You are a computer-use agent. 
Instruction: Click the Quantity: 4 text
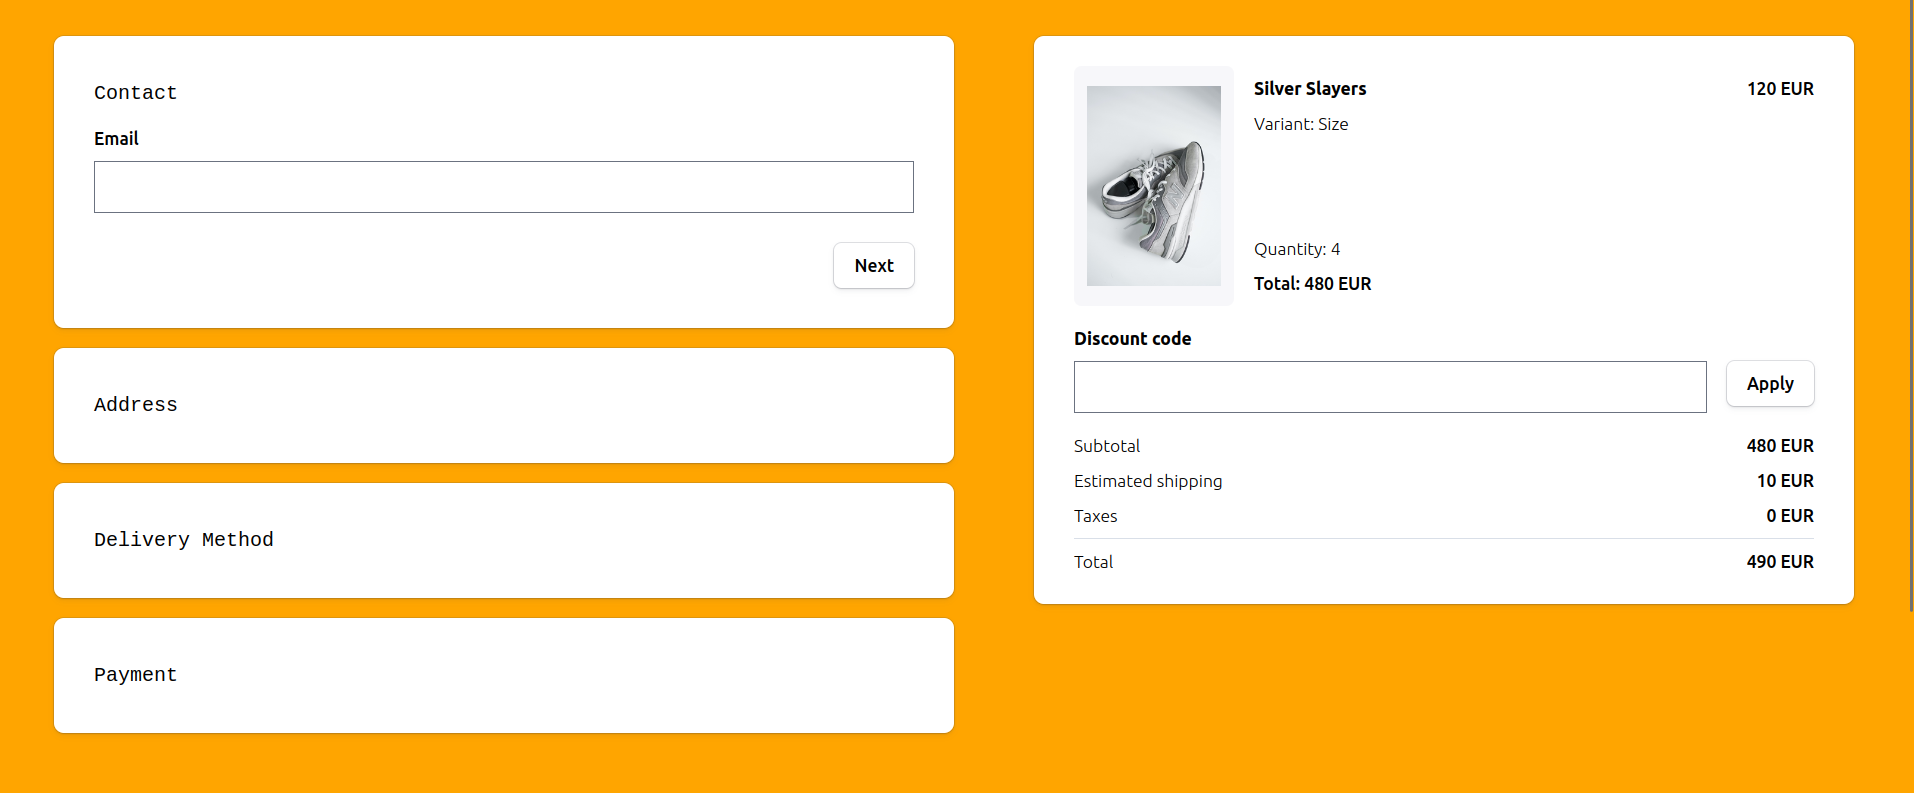click(x=1296, y=249)
